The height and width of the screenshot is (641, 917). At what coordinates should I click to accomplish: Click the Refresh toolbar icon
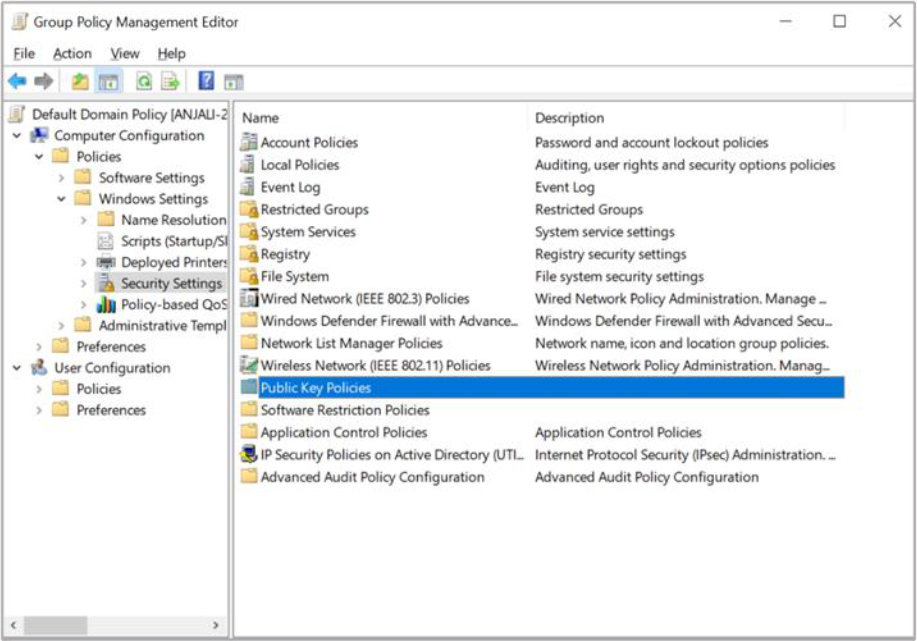144,82
